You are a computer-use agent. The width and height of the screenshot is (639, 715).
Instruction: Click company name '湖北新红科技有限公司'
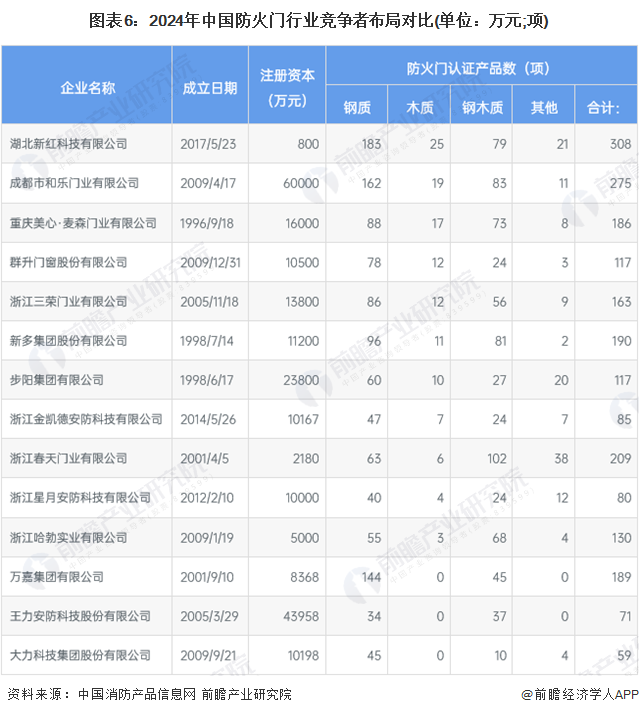coord(68,144)
